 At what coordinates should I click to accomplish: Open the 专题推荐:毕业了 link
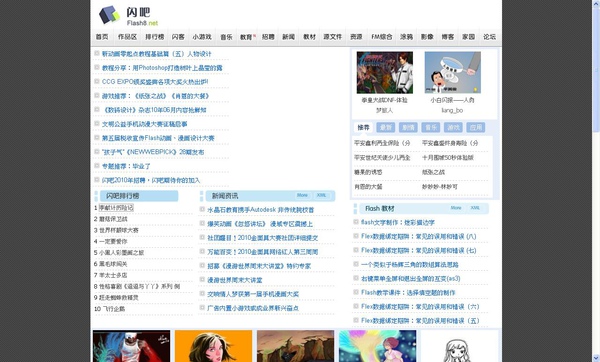click(x=126, y=166)
